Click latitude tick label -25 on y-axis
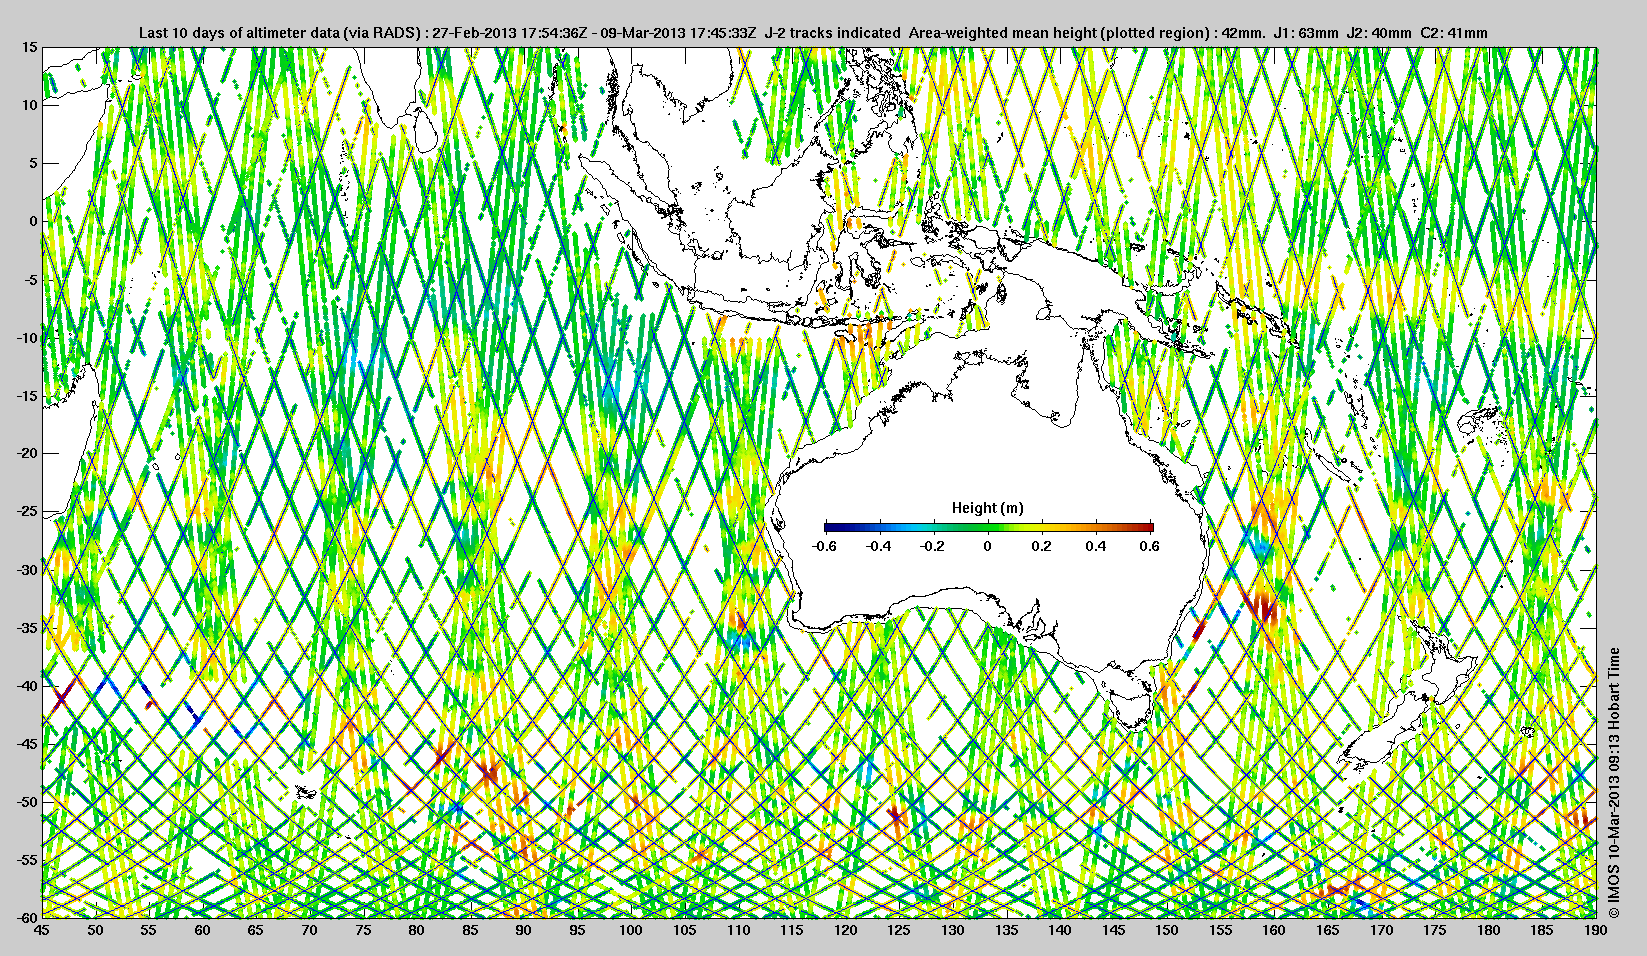The width and height of the screenshot is (1647, 956). pyautogui.click(x=28, y=512)
